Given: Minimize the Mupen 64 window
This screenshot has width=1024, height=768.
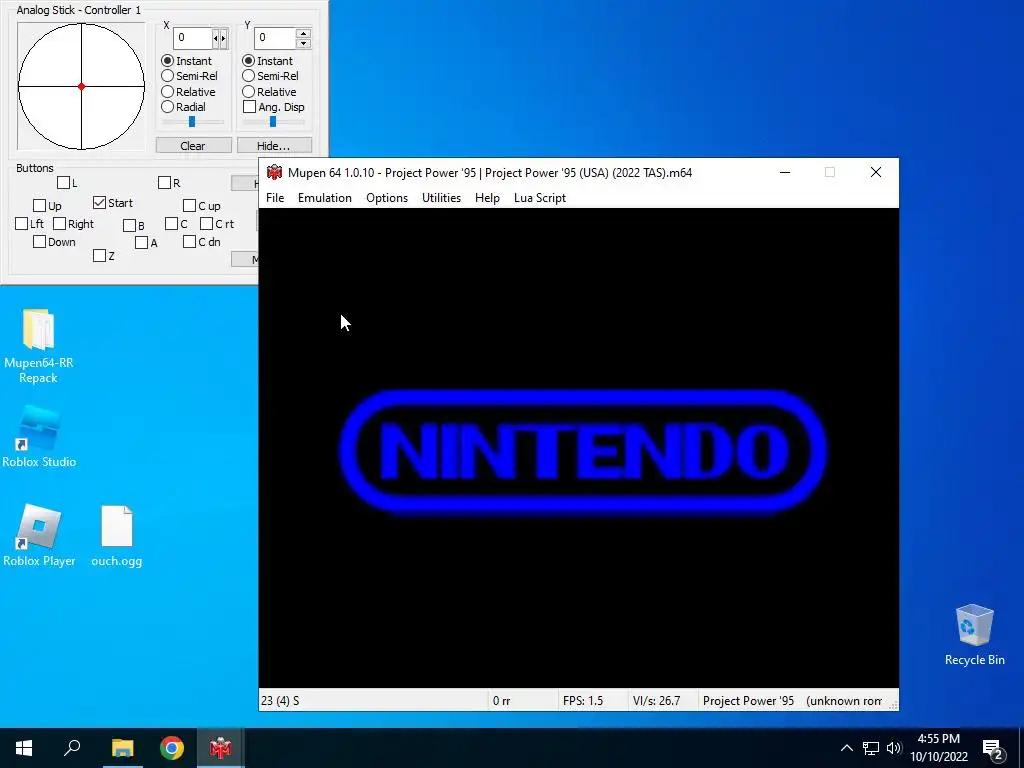Looking at the screenshot, I should coord(785,172).
